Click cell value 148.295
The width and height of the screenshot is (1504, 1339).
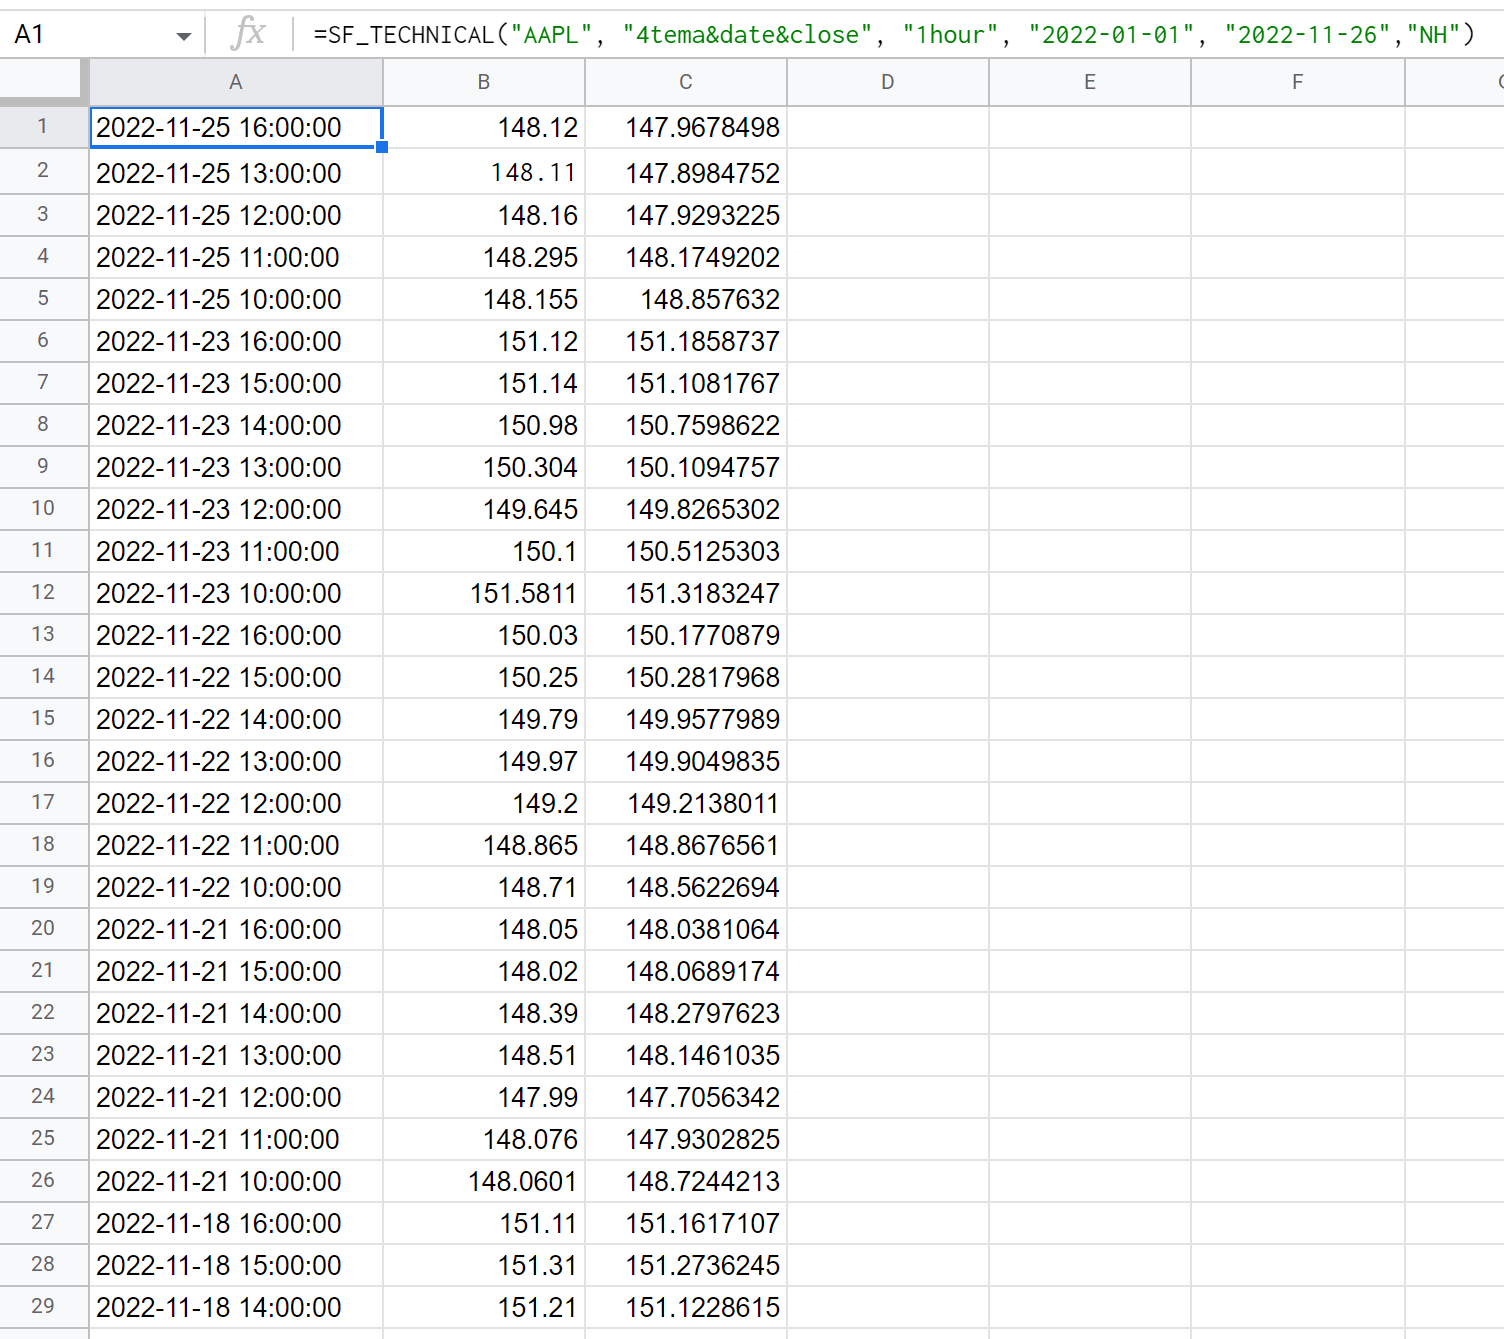pos(484,257)
